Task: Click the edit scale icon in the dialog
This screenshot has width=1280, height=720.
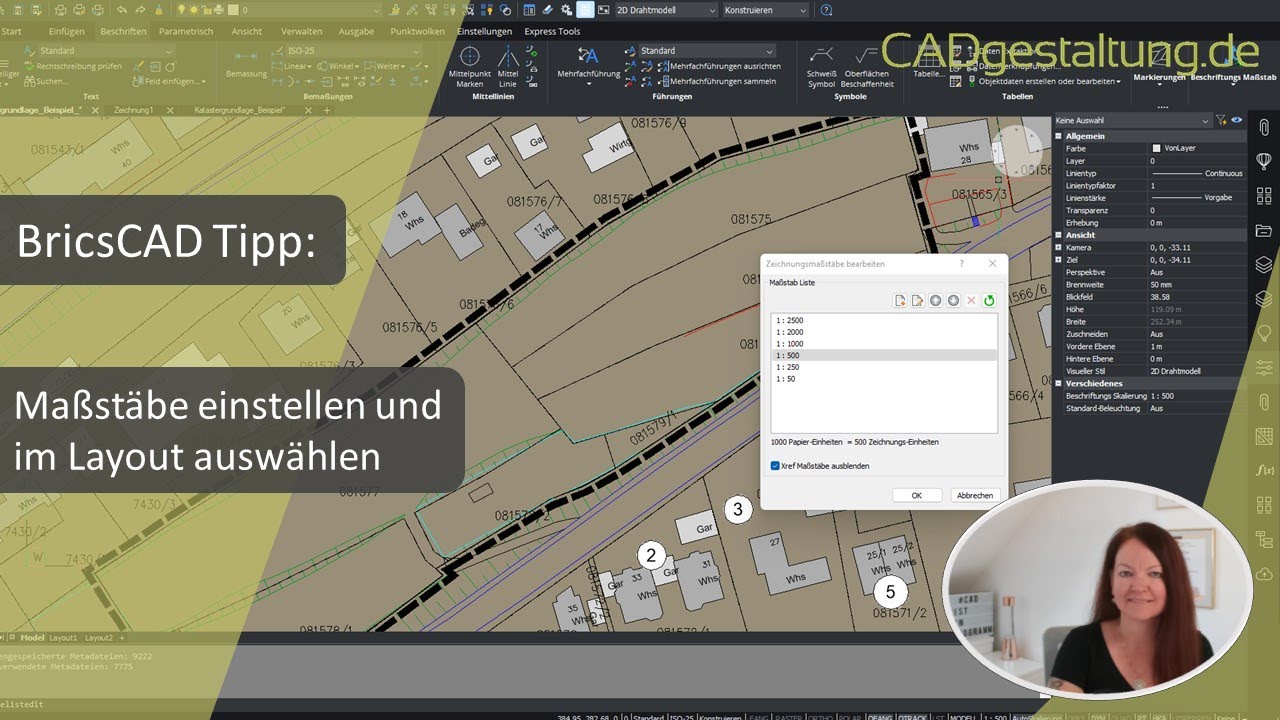Action: tap(917, 300)
